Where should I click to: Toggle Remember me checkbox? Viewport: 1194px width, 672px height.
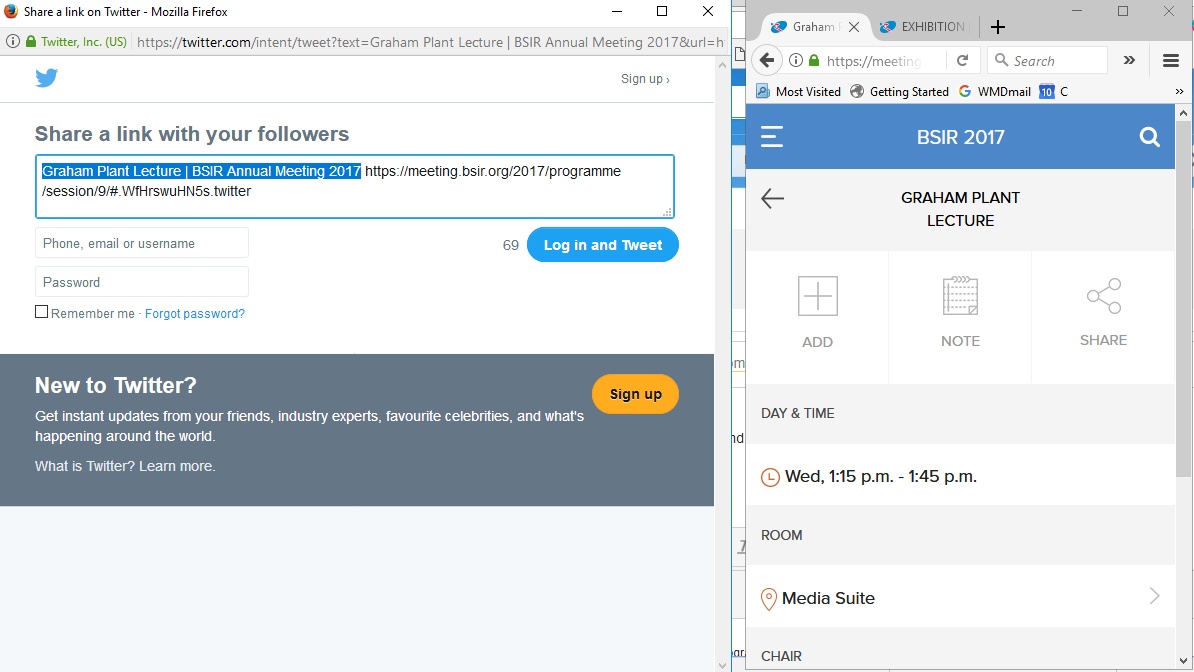[x=41, y=312]
